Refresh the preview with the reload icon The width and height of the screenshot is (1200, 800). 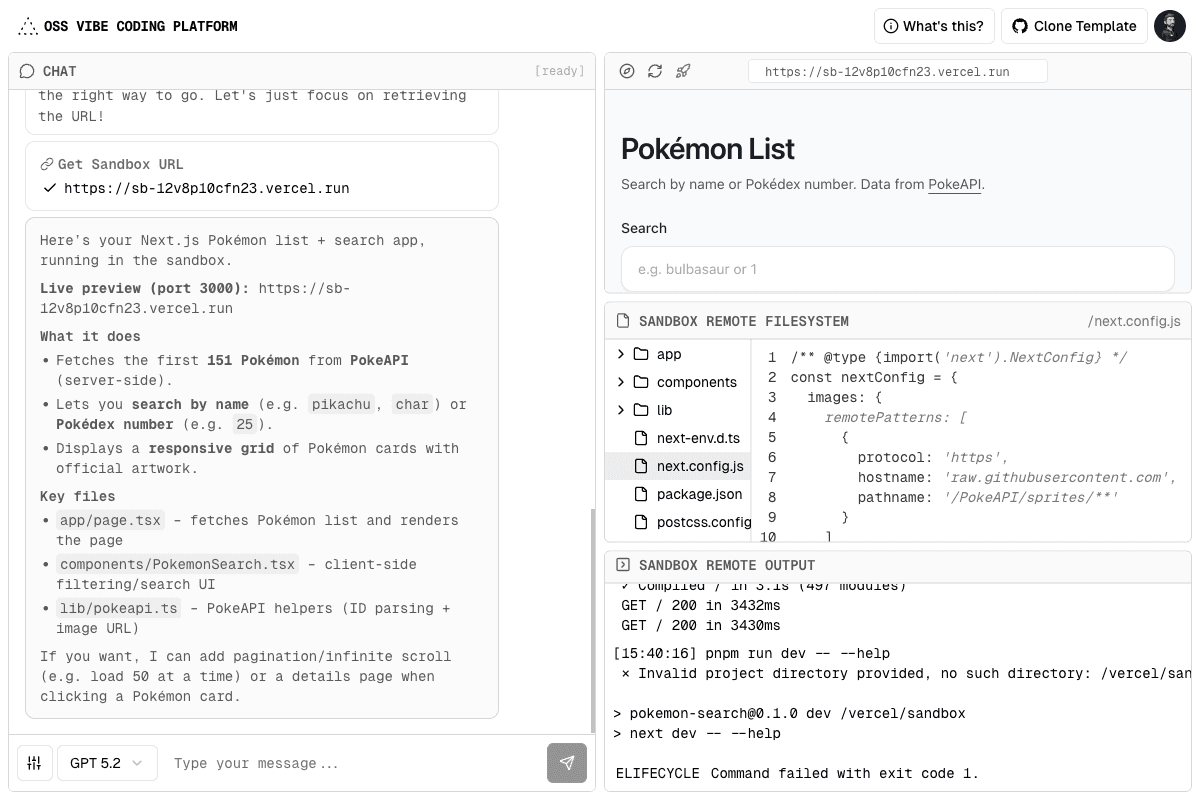(x=655, y=71)
